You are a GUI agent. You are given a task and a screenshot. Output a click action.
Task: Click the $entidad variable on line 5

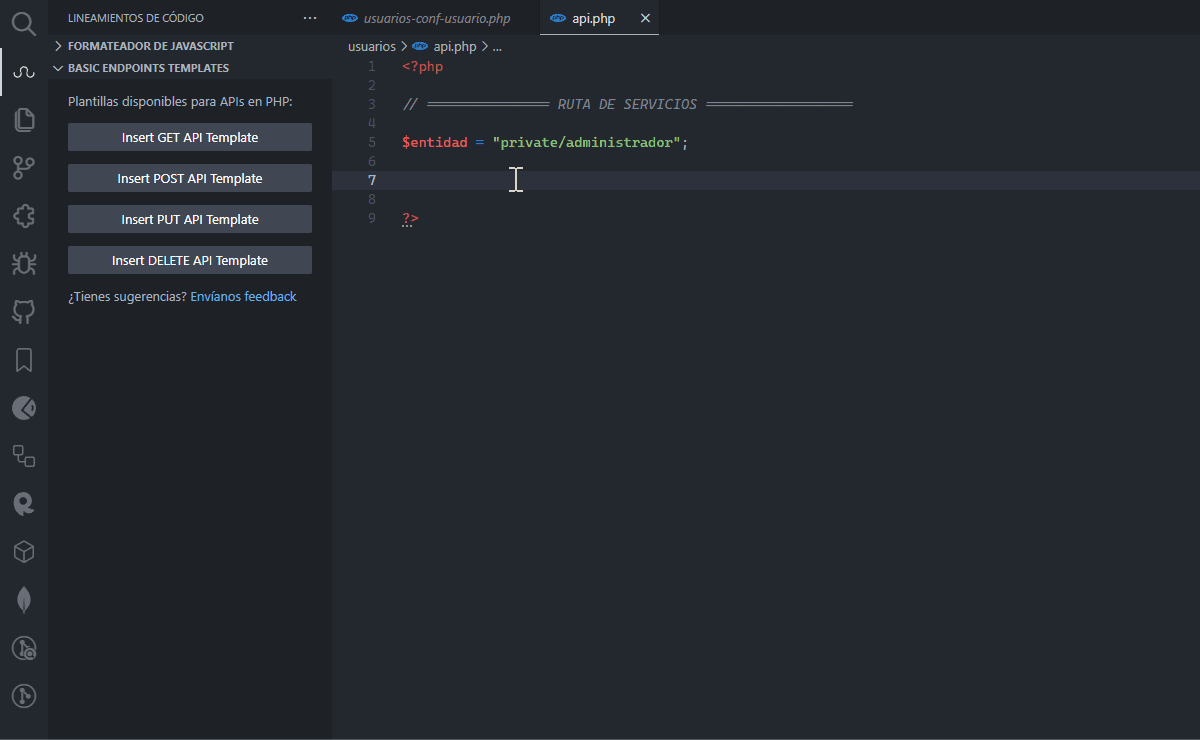click(x=435, y=142)
